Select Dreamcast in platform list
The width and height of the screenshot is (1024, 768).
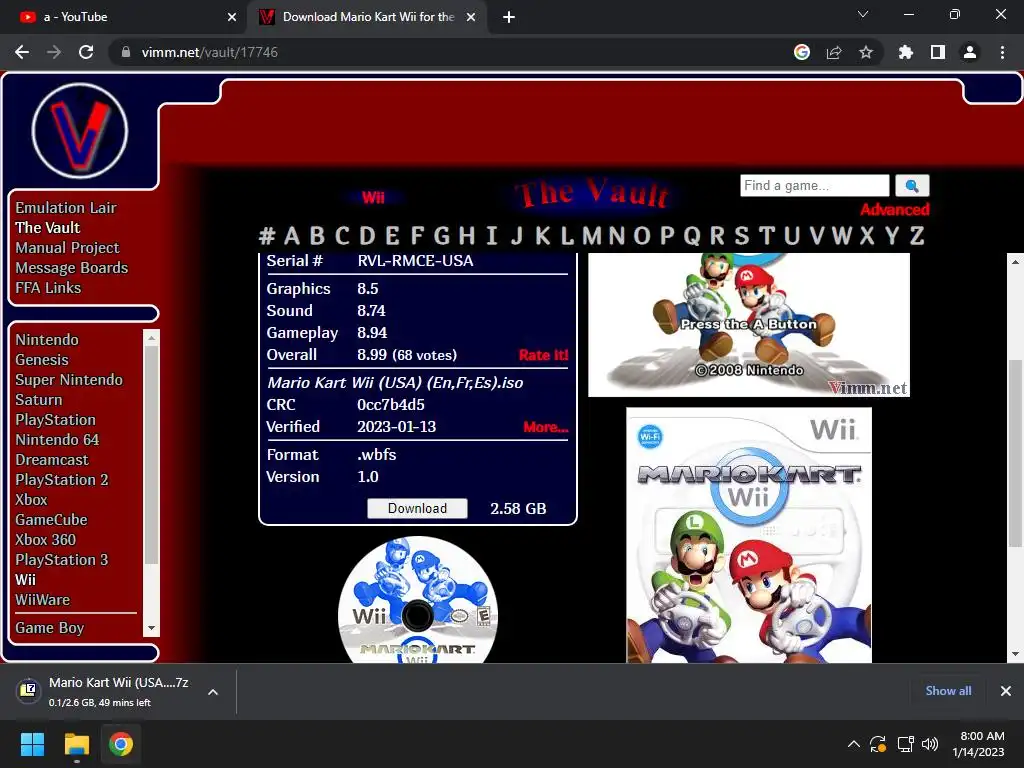52,460
